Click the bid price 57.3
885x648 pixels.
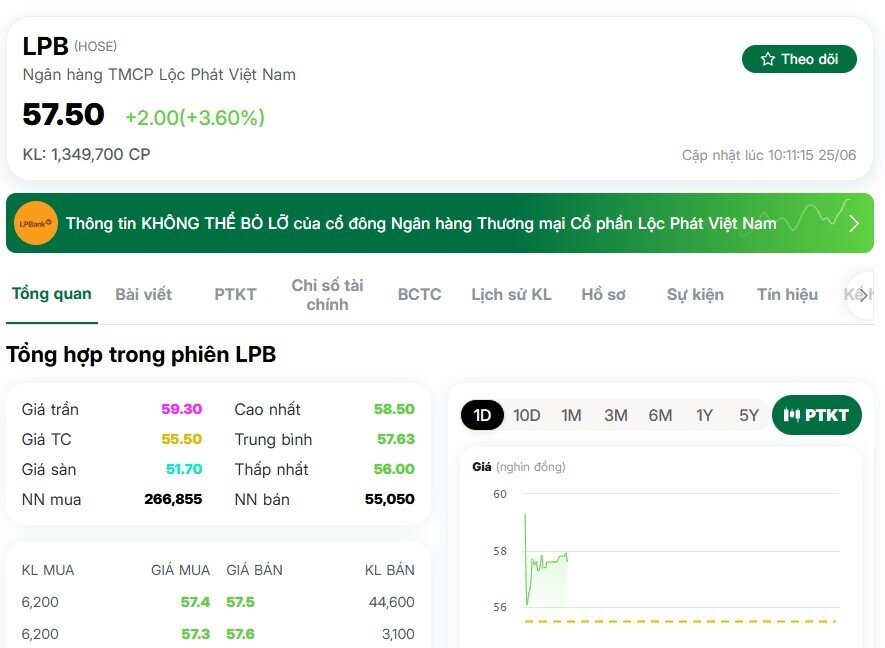click(195, 634)
